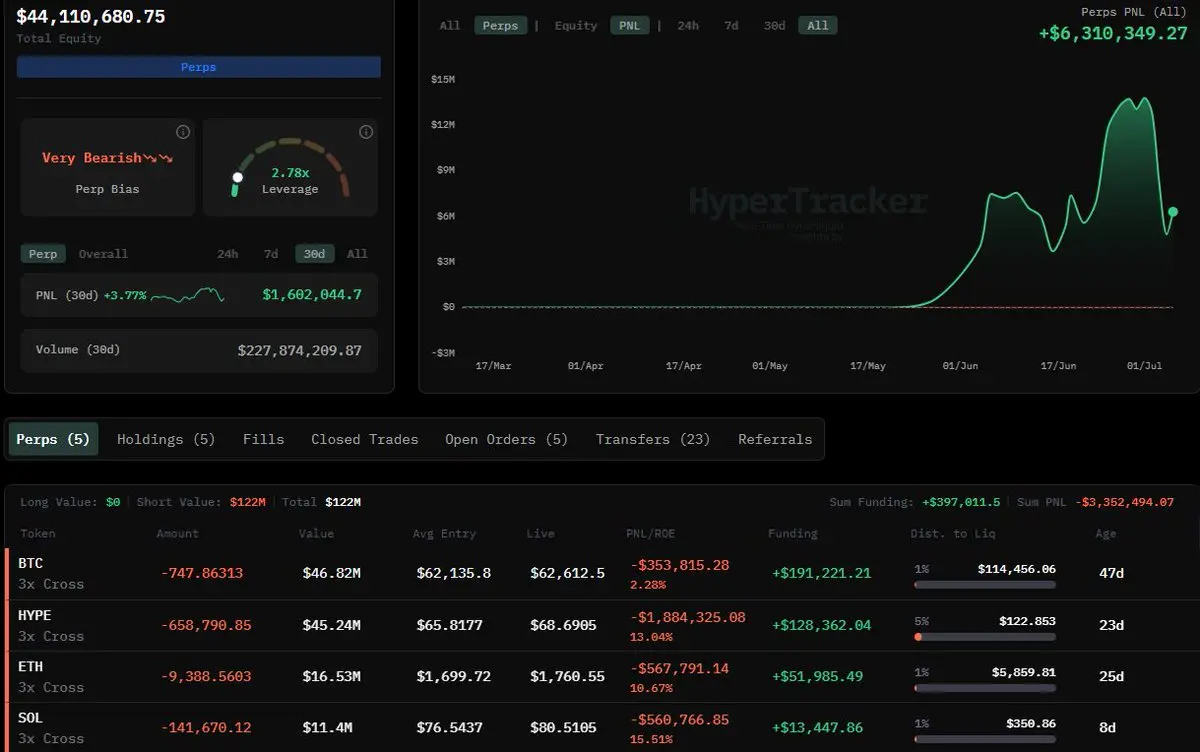The width and height of the screenshot is (1200, 752).
Task: Toggle the Overall stats view
Action: point(103,254)
